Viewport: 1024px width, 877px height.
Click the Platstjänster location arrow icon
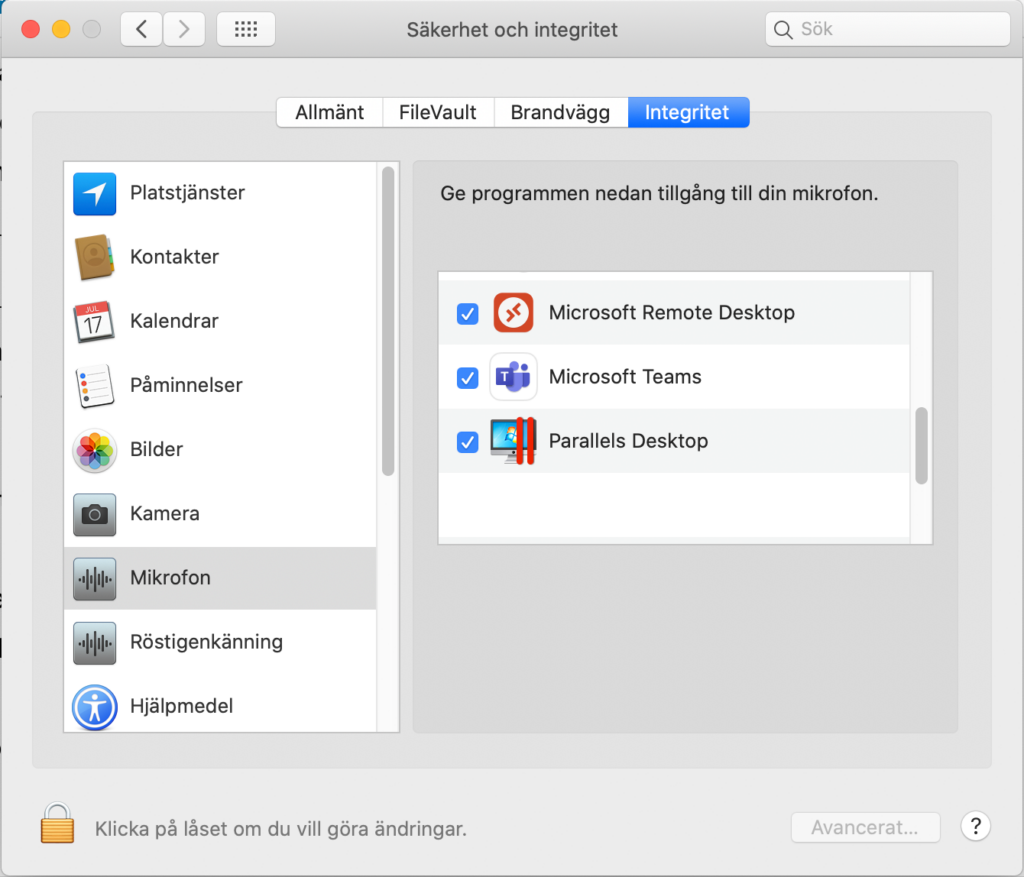point(95,194)
